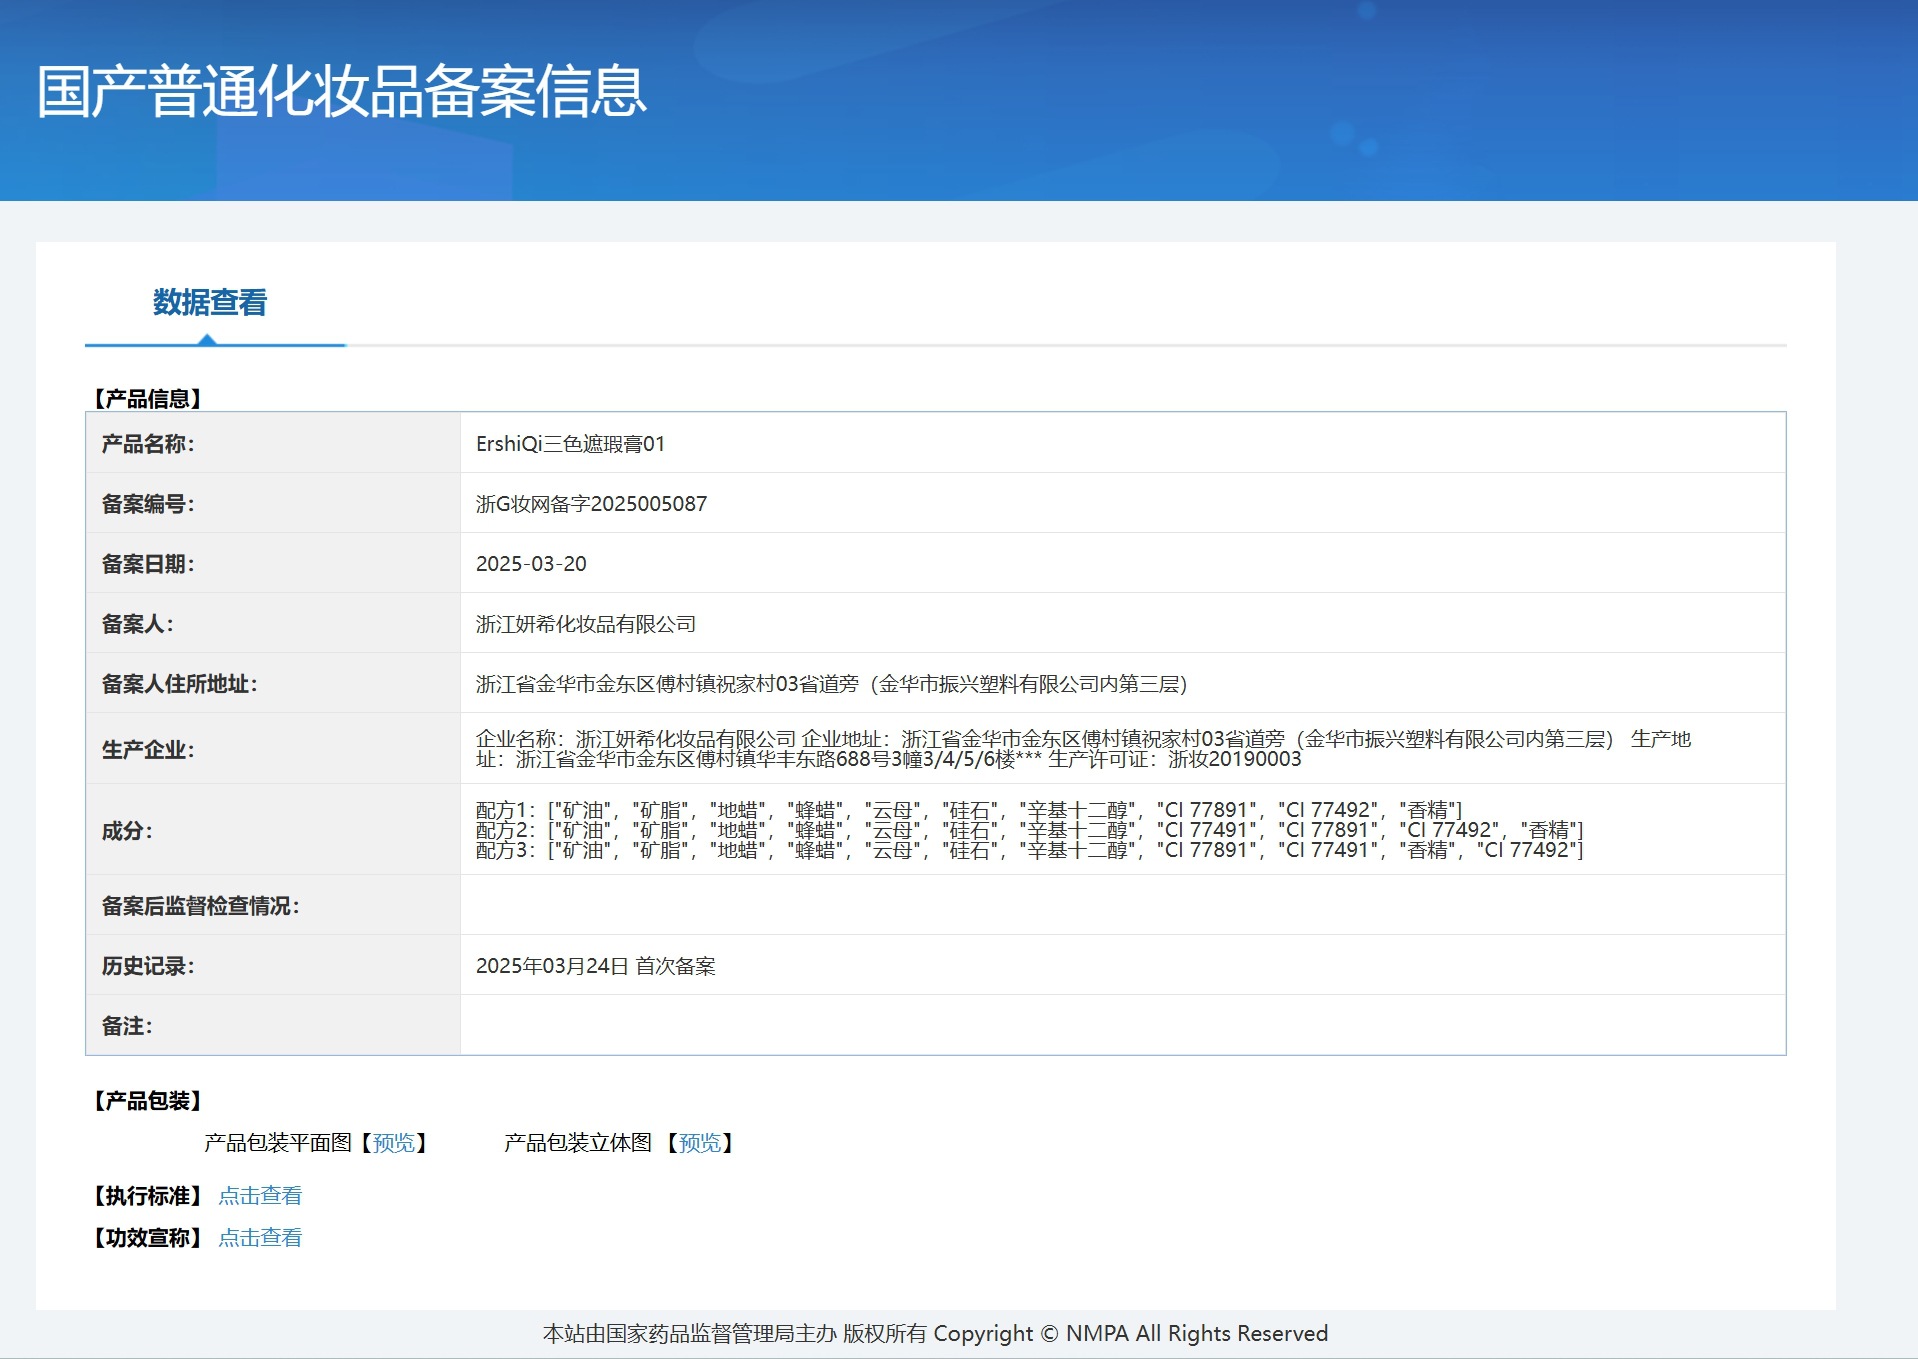1918x1359 pixels.
Task: Click the 配方1 ingredients line
Action: [x=969, y=810]
